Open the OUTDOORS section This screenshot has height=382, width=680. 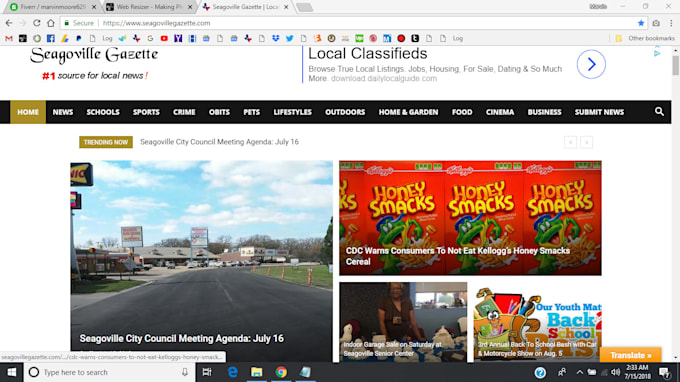click(x=345, y=112)
